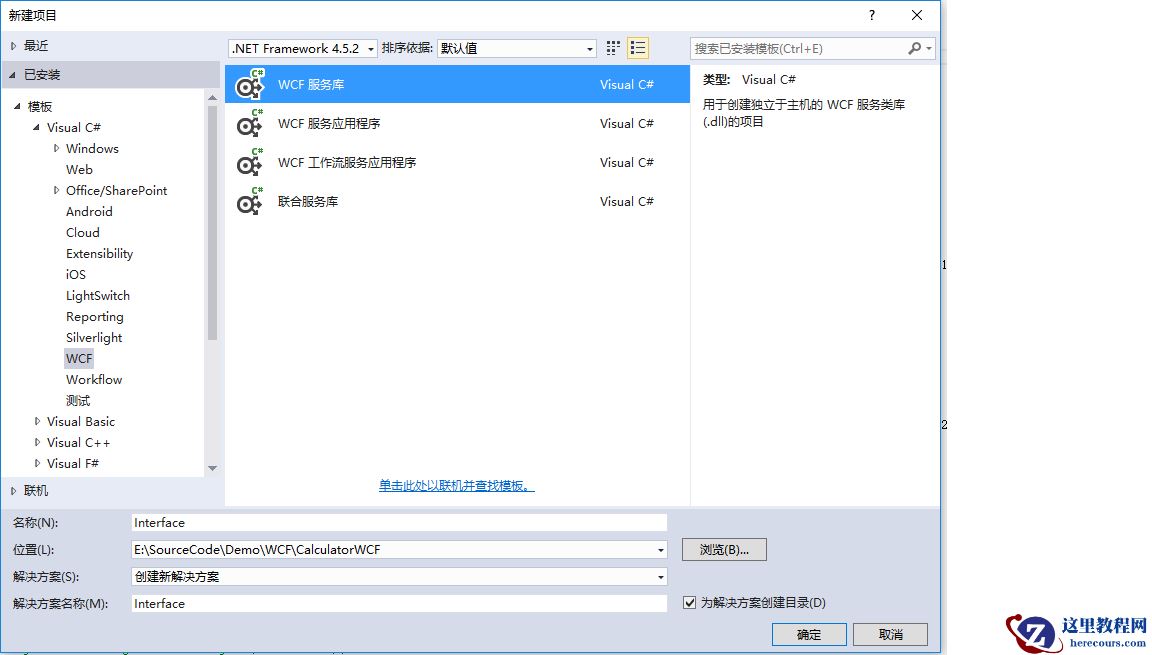This screenshot has height=655, width=1152.
Task: Expand the 联机 section
Action: pyautogui.click(x=13, y=491)
